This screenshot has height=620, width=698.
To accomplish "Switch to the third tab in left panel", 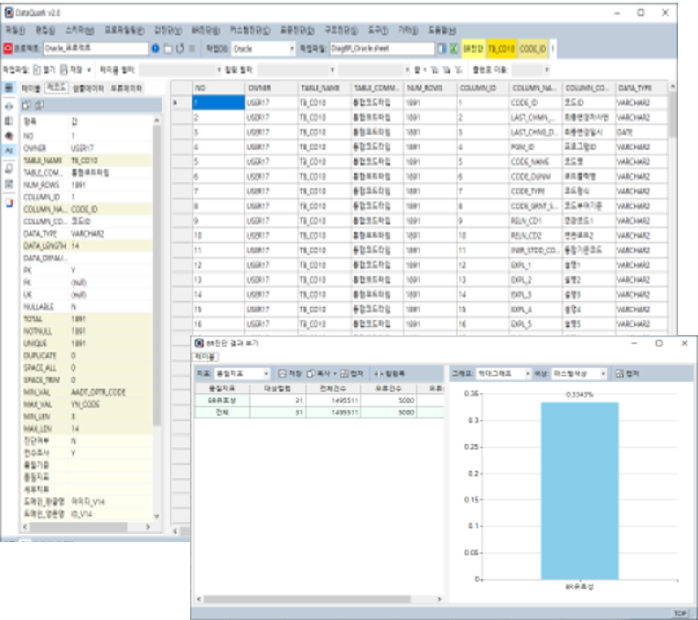I will 88,88.
